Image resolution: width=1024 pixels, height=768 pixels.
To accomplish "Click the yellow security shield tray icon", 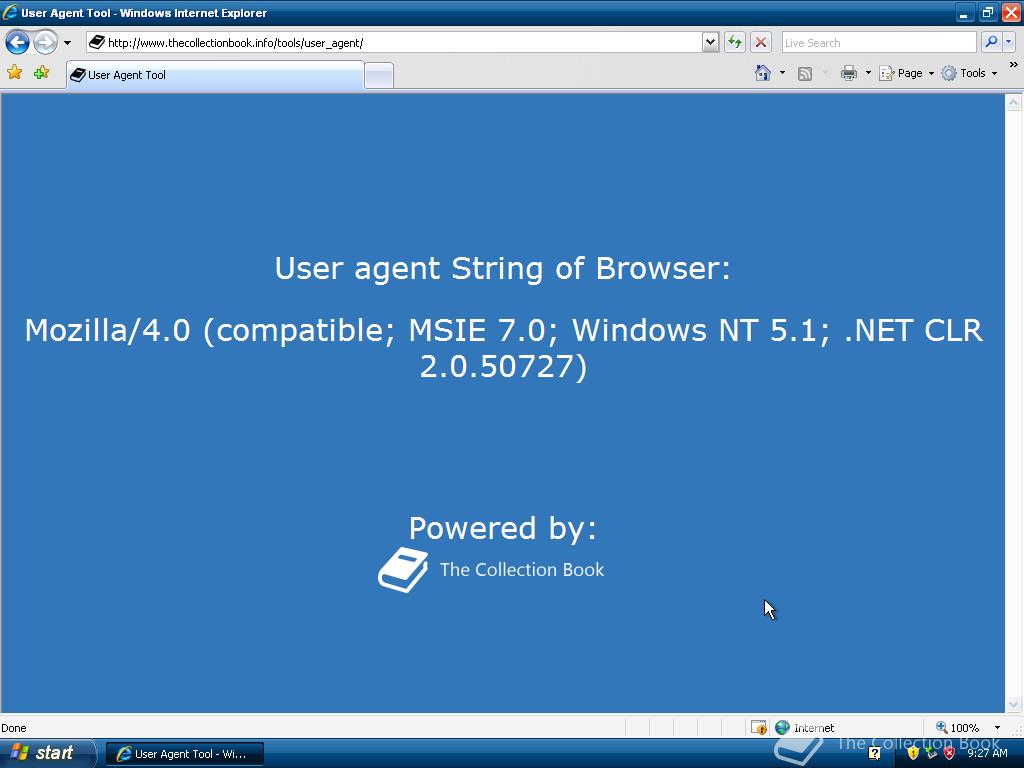I will pos(913,754).
